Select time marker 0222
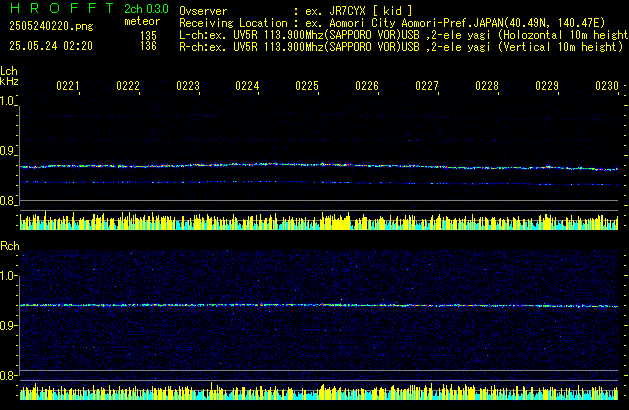629x410 pixels. pyautogui.click(x=128, y=86)
